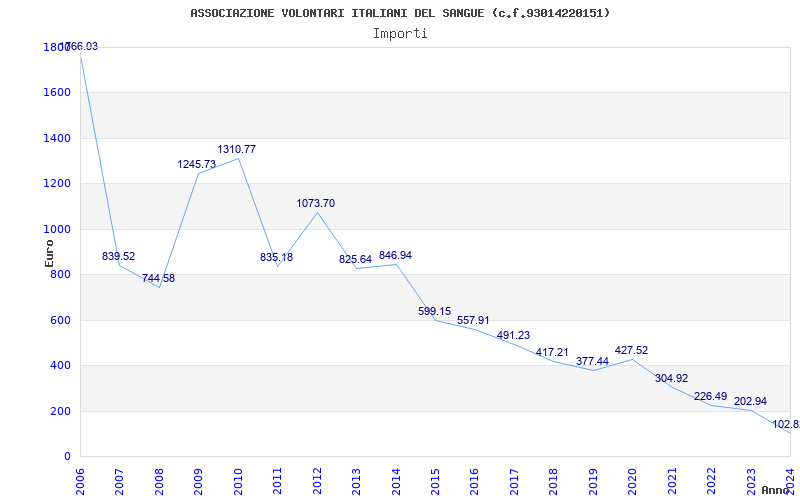Click the 2023 year axis label

751,480
